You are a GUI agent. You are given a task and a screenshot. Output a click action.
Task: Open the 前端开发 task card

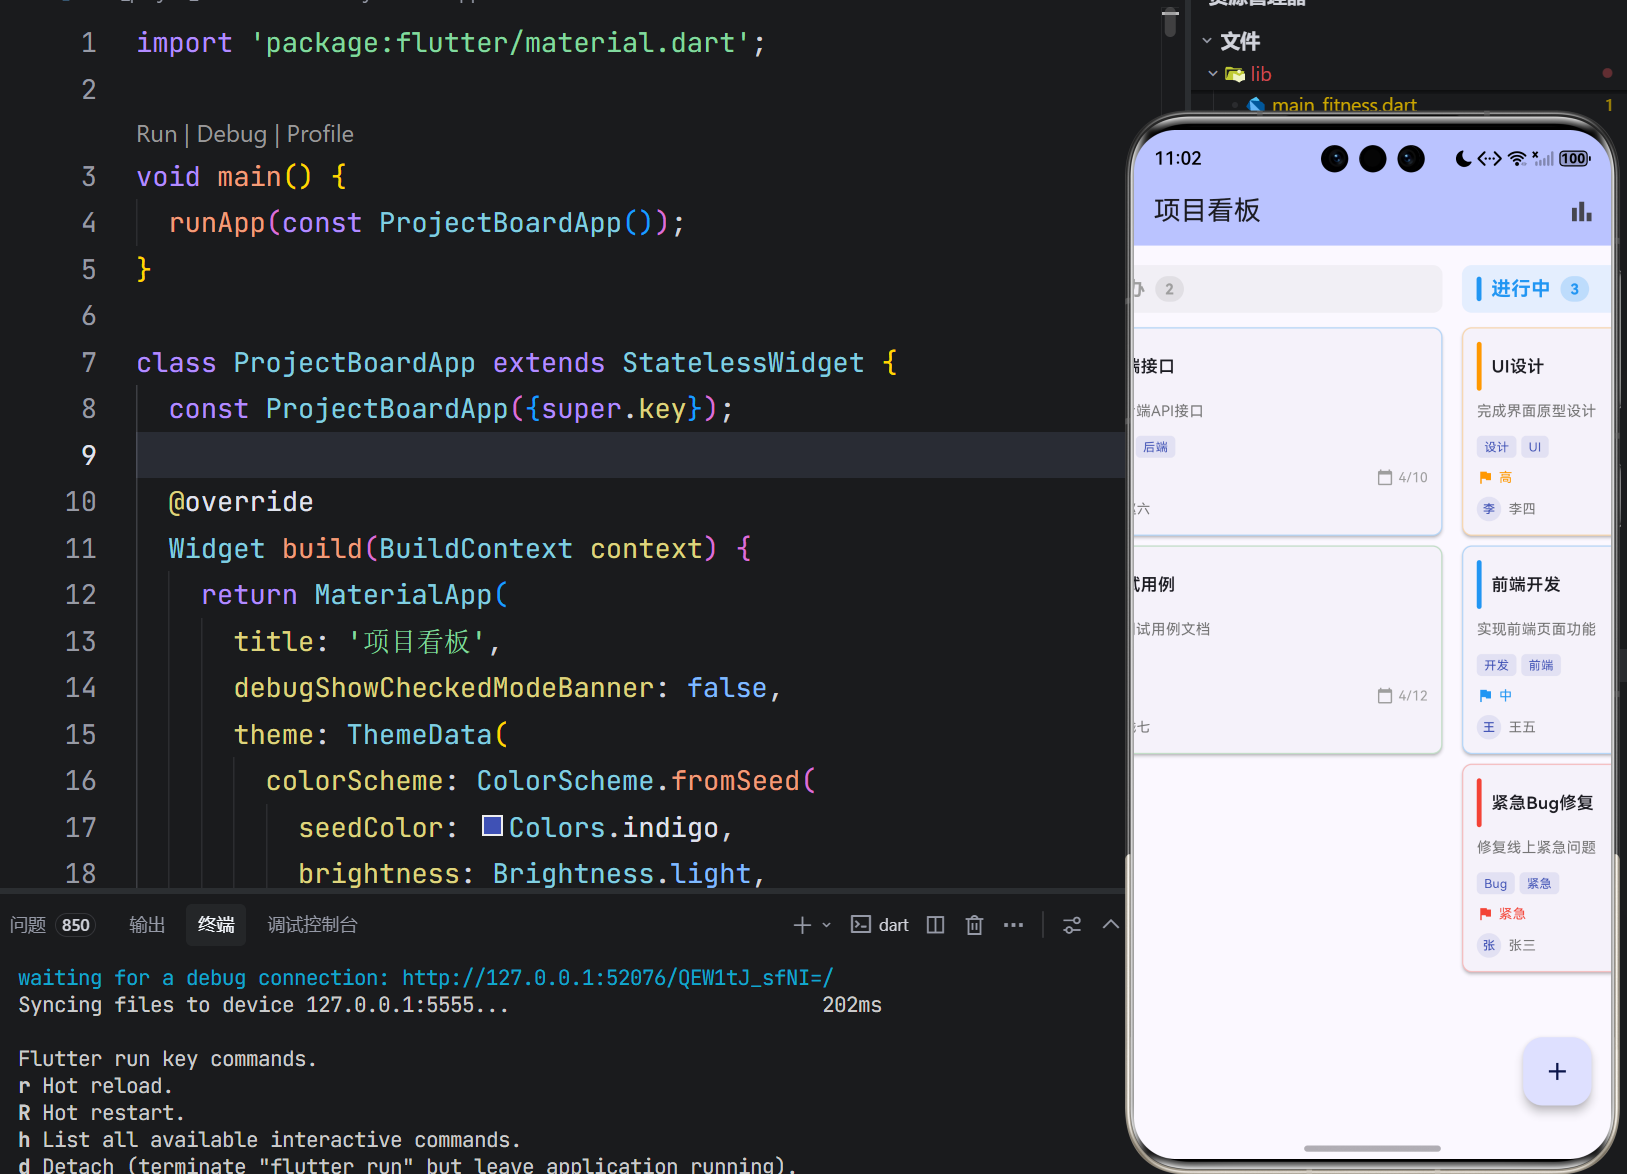click(x=1537, y=650)
